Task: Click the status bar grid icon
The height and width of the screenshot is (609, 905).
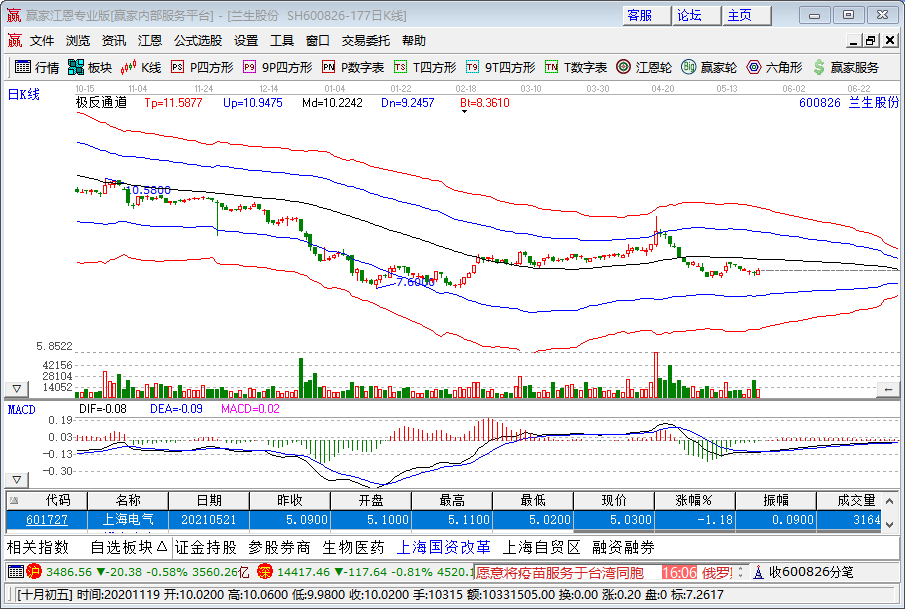Action: click(x=16, y=572)
